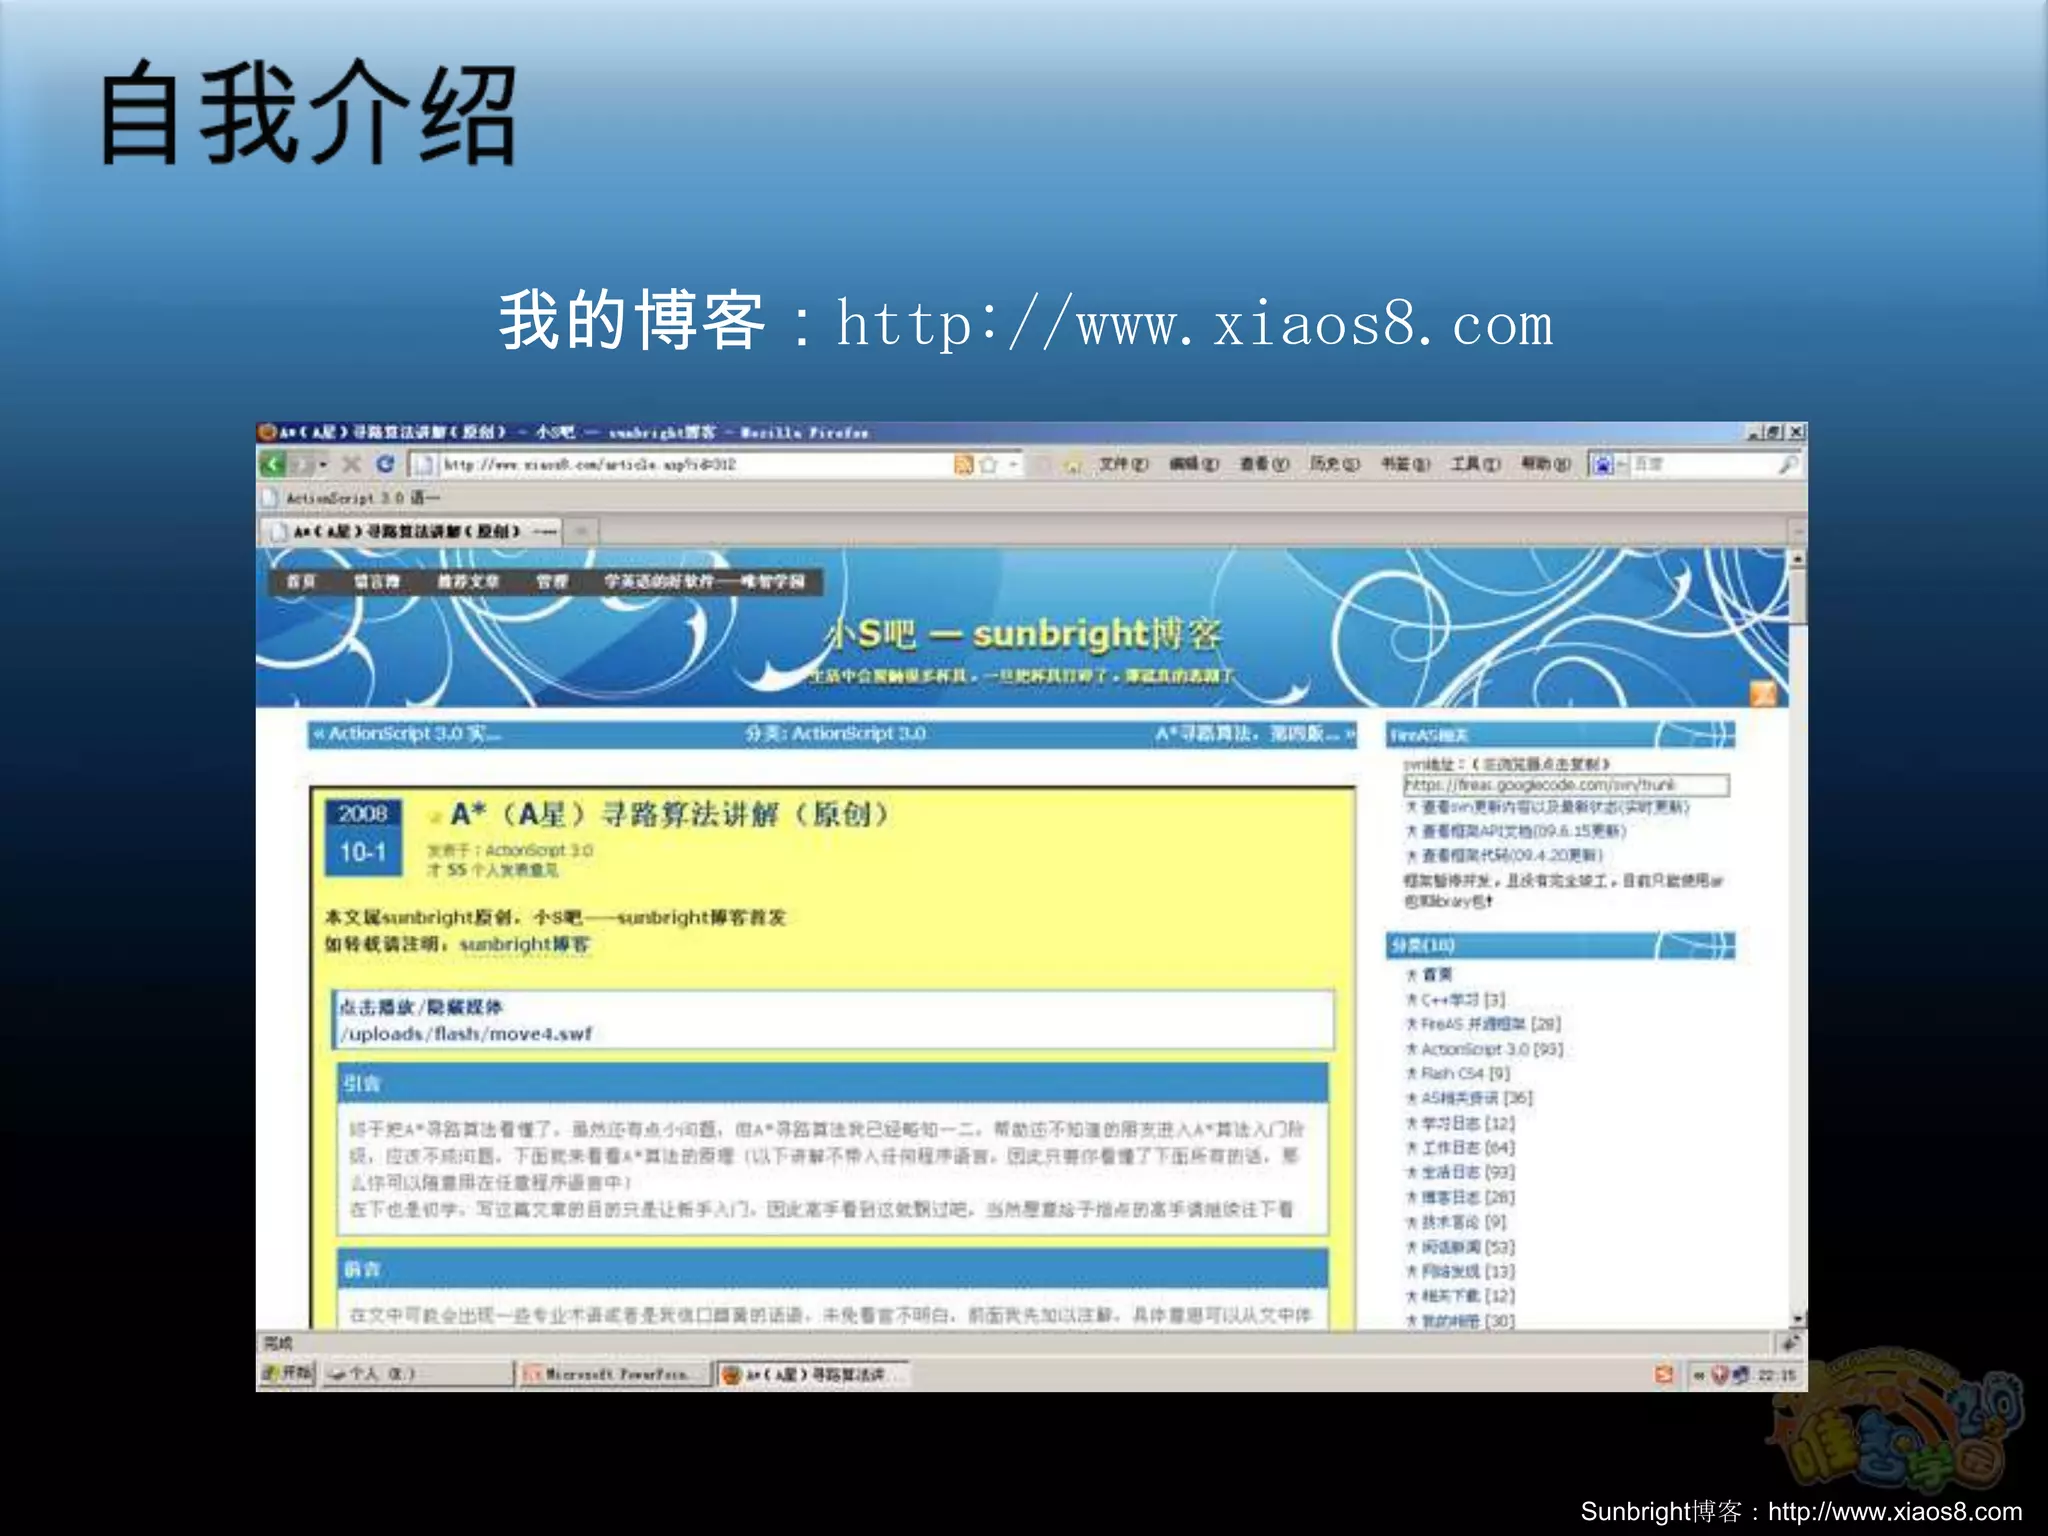Switch to Microsoft PowerPoint taskbar button
The image size is (2048, 1536).
pyautogui.click(x=614, y=1375)
